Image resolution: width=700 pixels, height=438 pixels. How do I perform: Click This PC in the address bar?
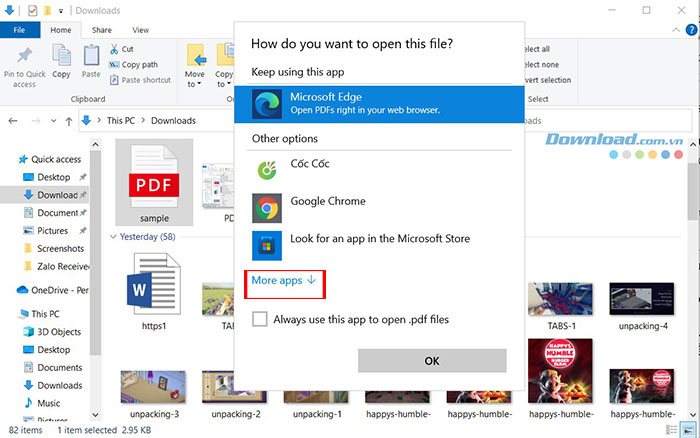click(x=121, y=121)
